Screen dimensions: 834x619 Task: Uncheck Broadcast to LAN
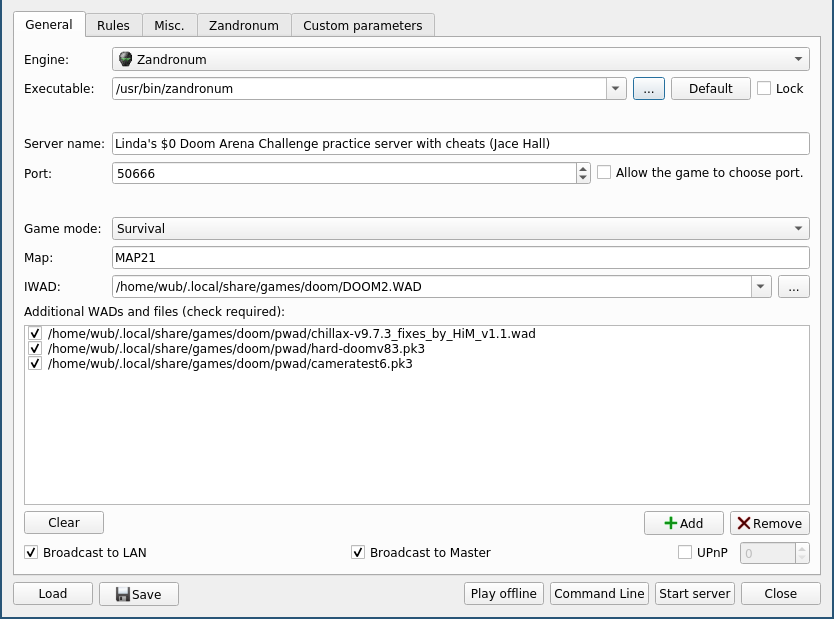[32, 552]
